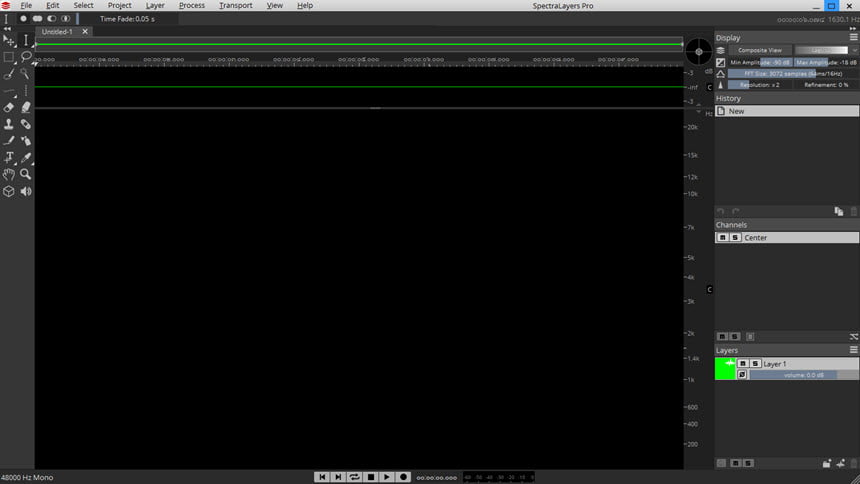Open the Edit menu
Viewport: 860px width, 484px height.
click(x=53, y=5)
